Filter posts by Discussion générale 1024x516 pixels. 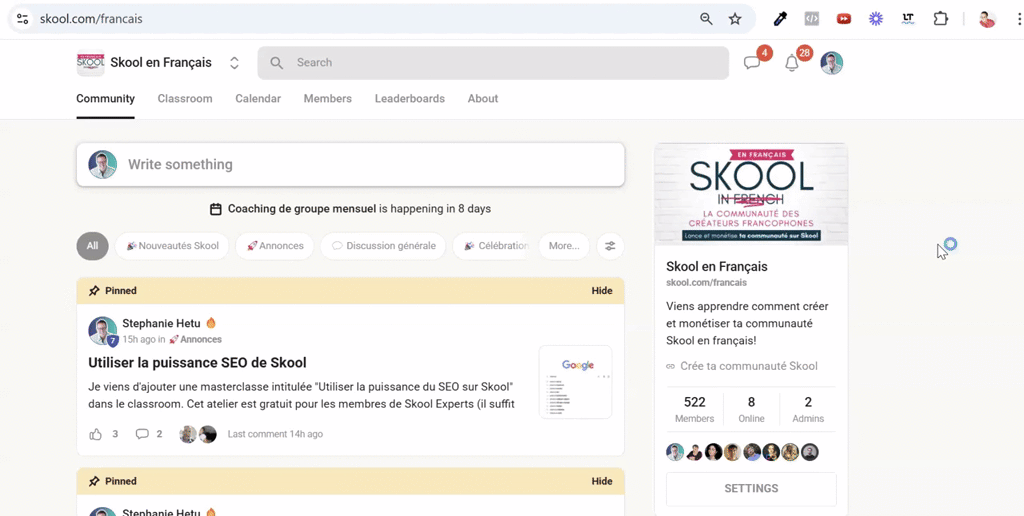coord(383,246)
